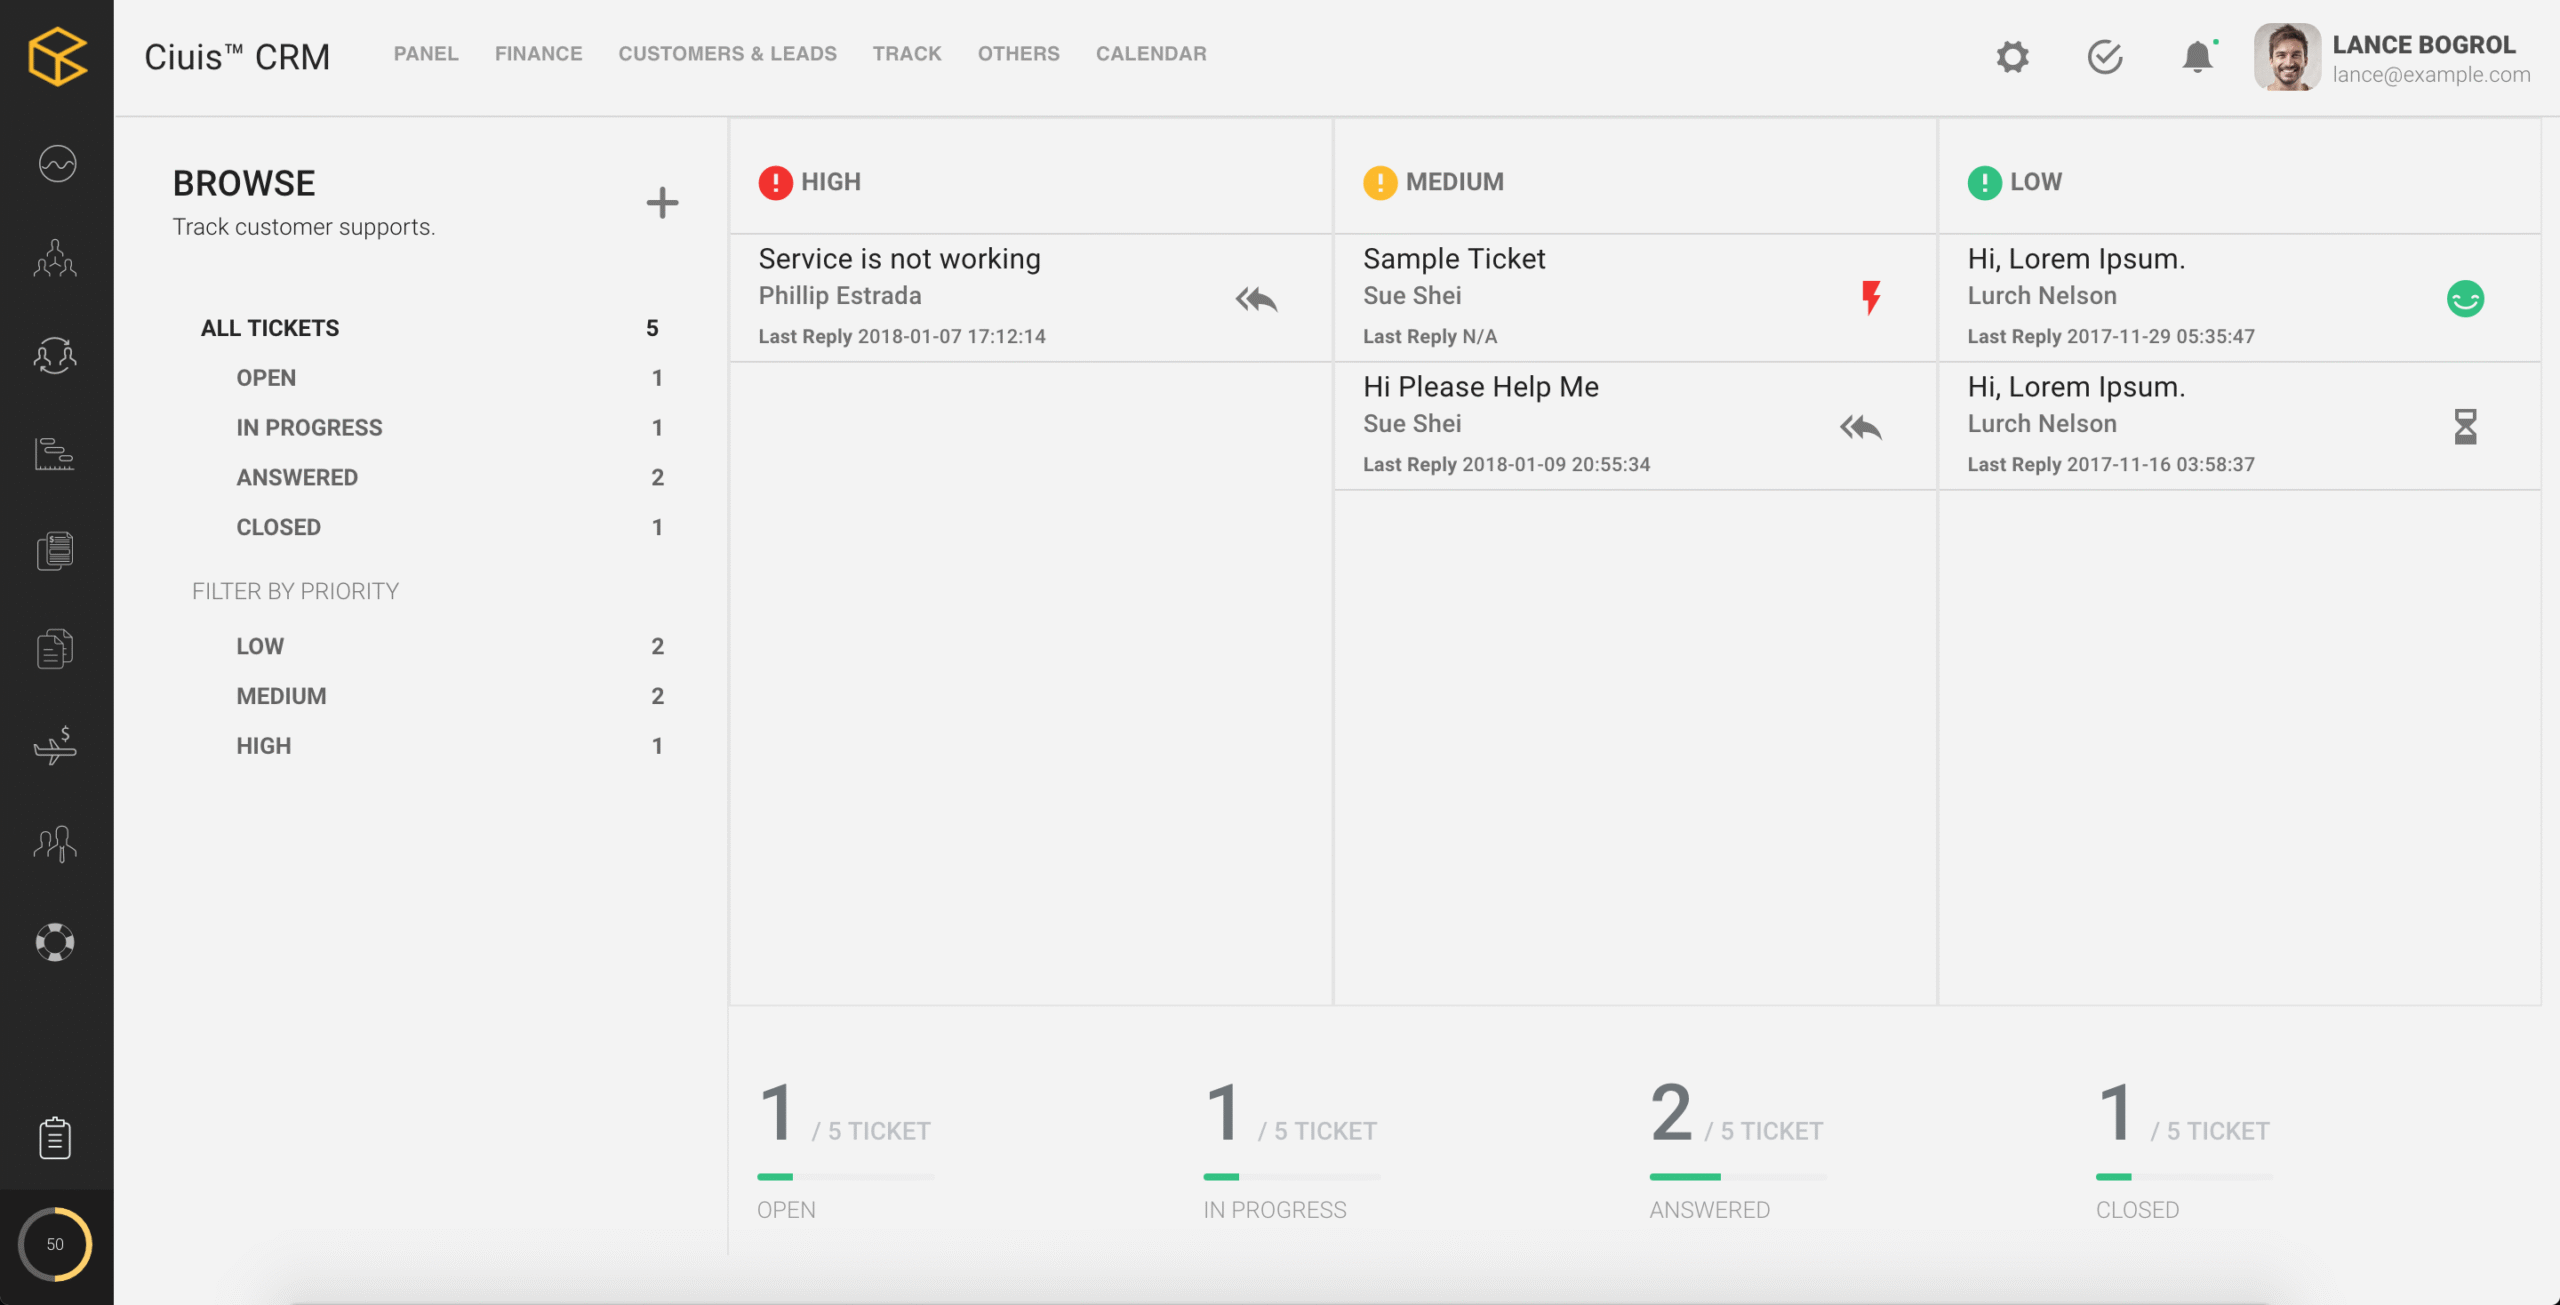Select the customers people icon in sidebar
2560x1305 pixels.
click(56, 259)
